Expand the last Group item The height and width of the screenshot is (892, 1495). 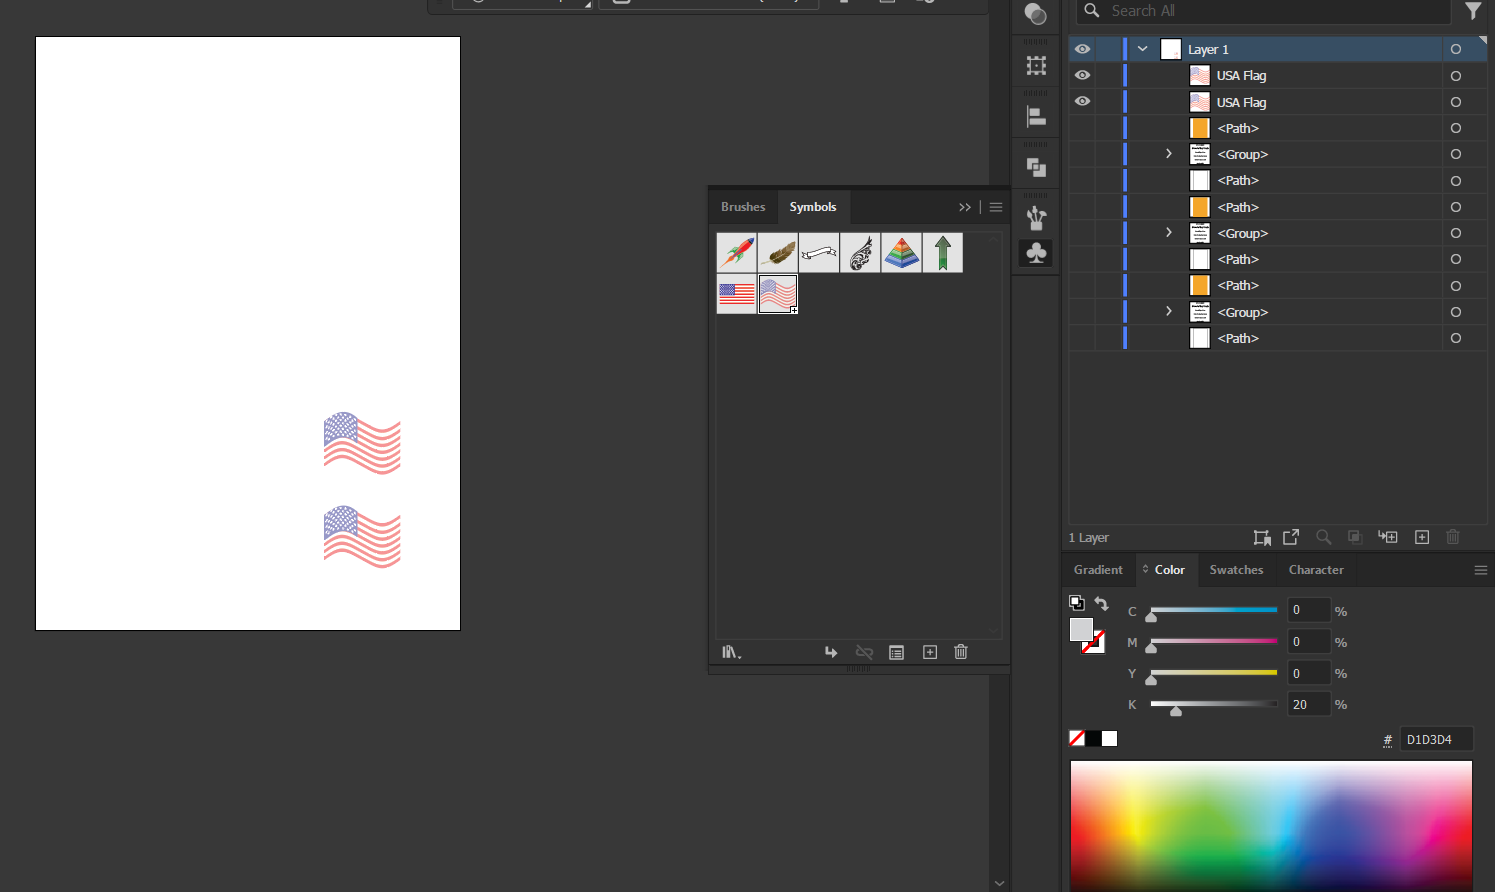[x=1168, y=312]
